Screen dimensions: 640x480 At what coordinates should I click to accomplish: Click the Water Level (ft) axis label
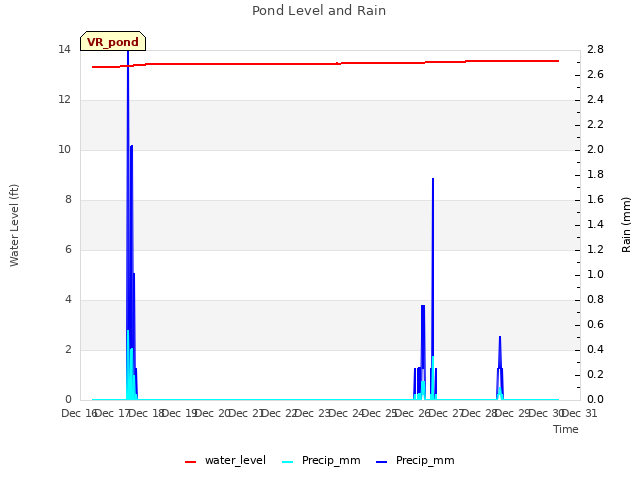[x=14, y=225]
